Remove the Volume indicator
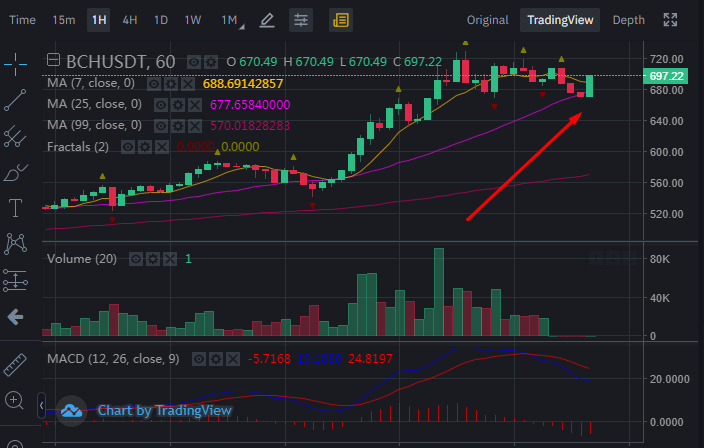This screenshot has width=704, height=448. [x=170, y=259]
